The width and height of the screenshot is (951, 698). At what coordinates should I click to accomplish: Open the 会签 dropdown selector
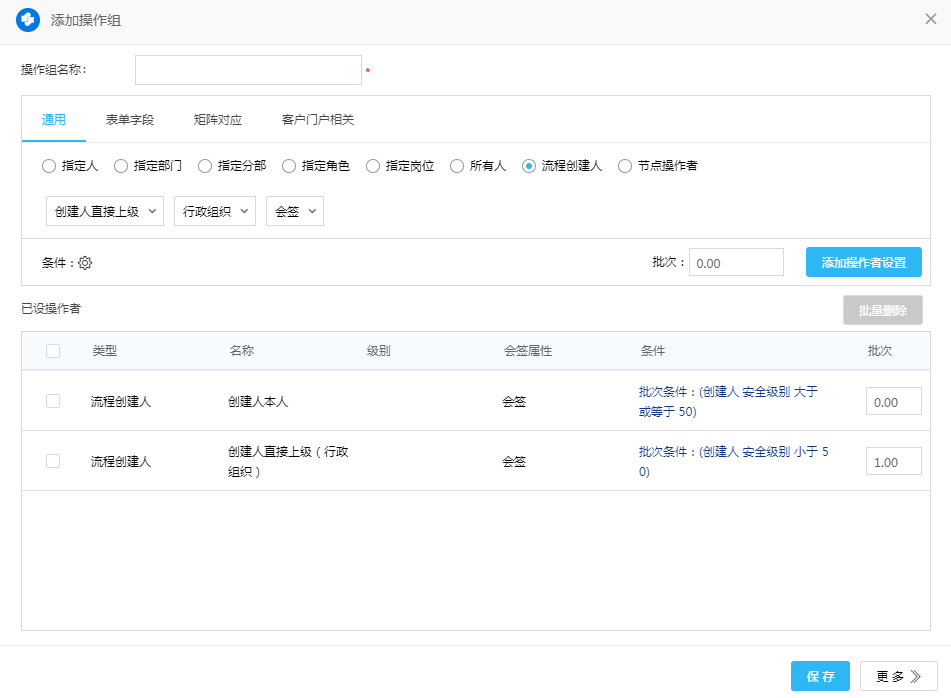coord(295,211)
